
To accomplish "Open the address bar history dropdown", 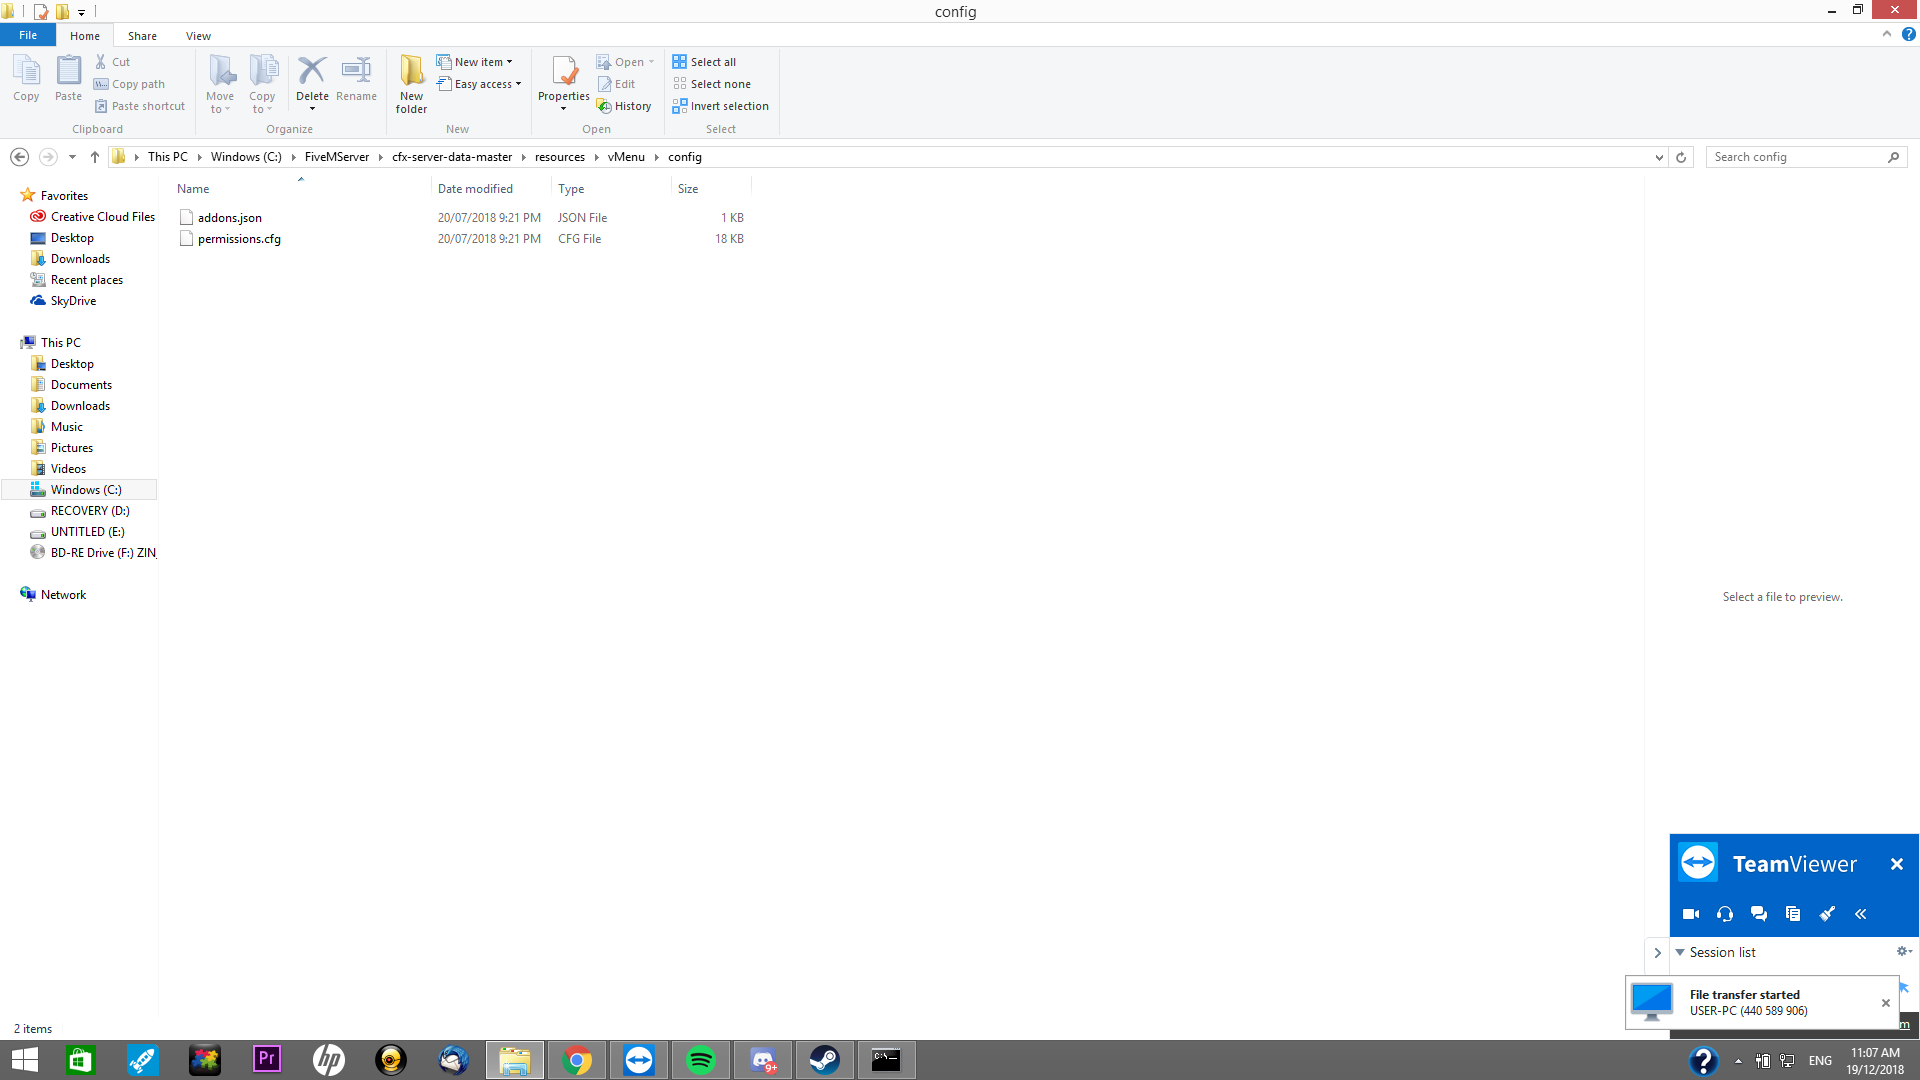I will pyautogui.click(x=1659, y=157).
